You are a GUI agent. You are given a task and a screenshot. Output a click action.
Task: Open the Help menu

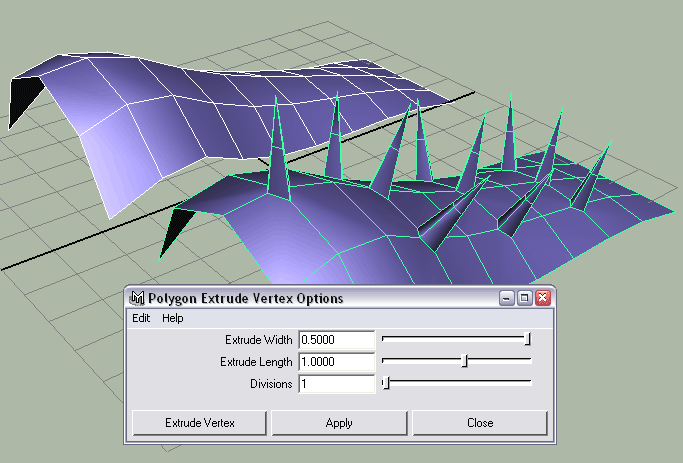click(x=173, y=318)
